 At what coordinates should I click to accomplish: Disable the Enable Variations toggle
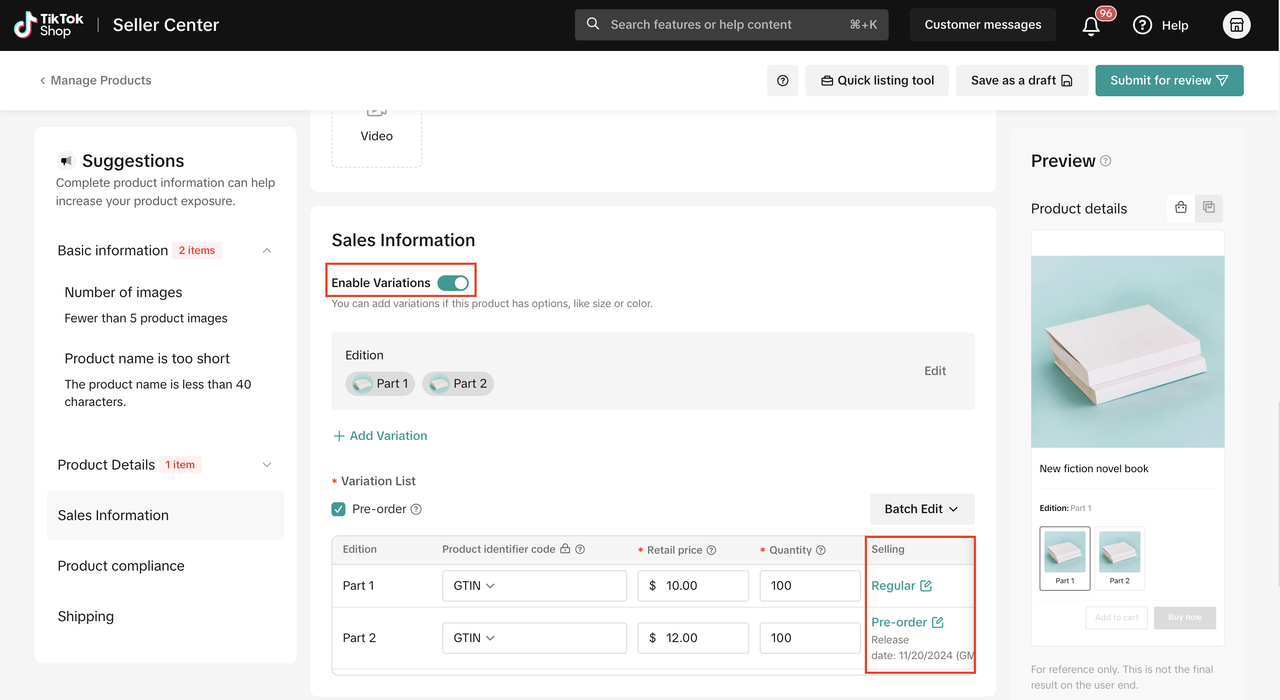(x=453, y=283)
